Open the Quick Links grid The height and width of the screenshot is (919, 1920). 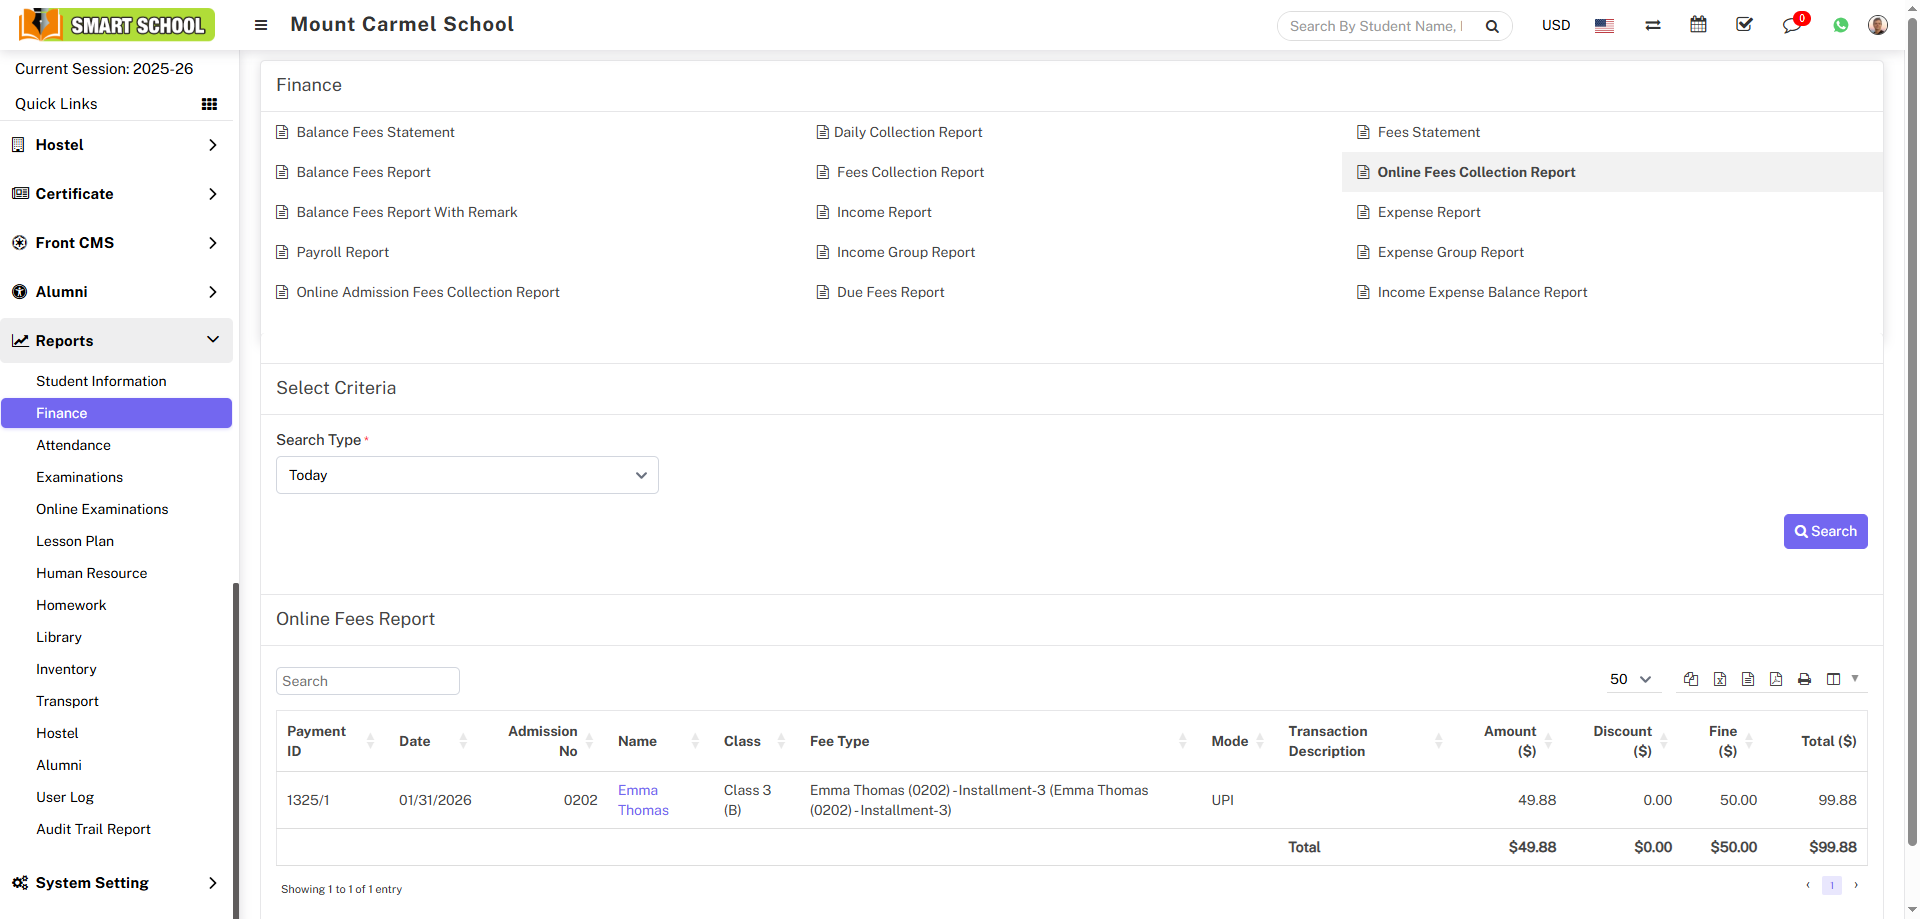209,104
